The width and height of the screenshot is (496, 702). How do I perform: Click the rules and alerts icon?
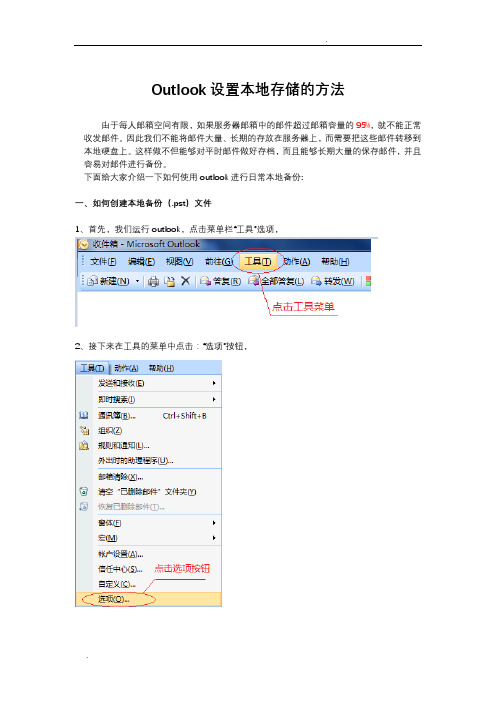(84, 445)
